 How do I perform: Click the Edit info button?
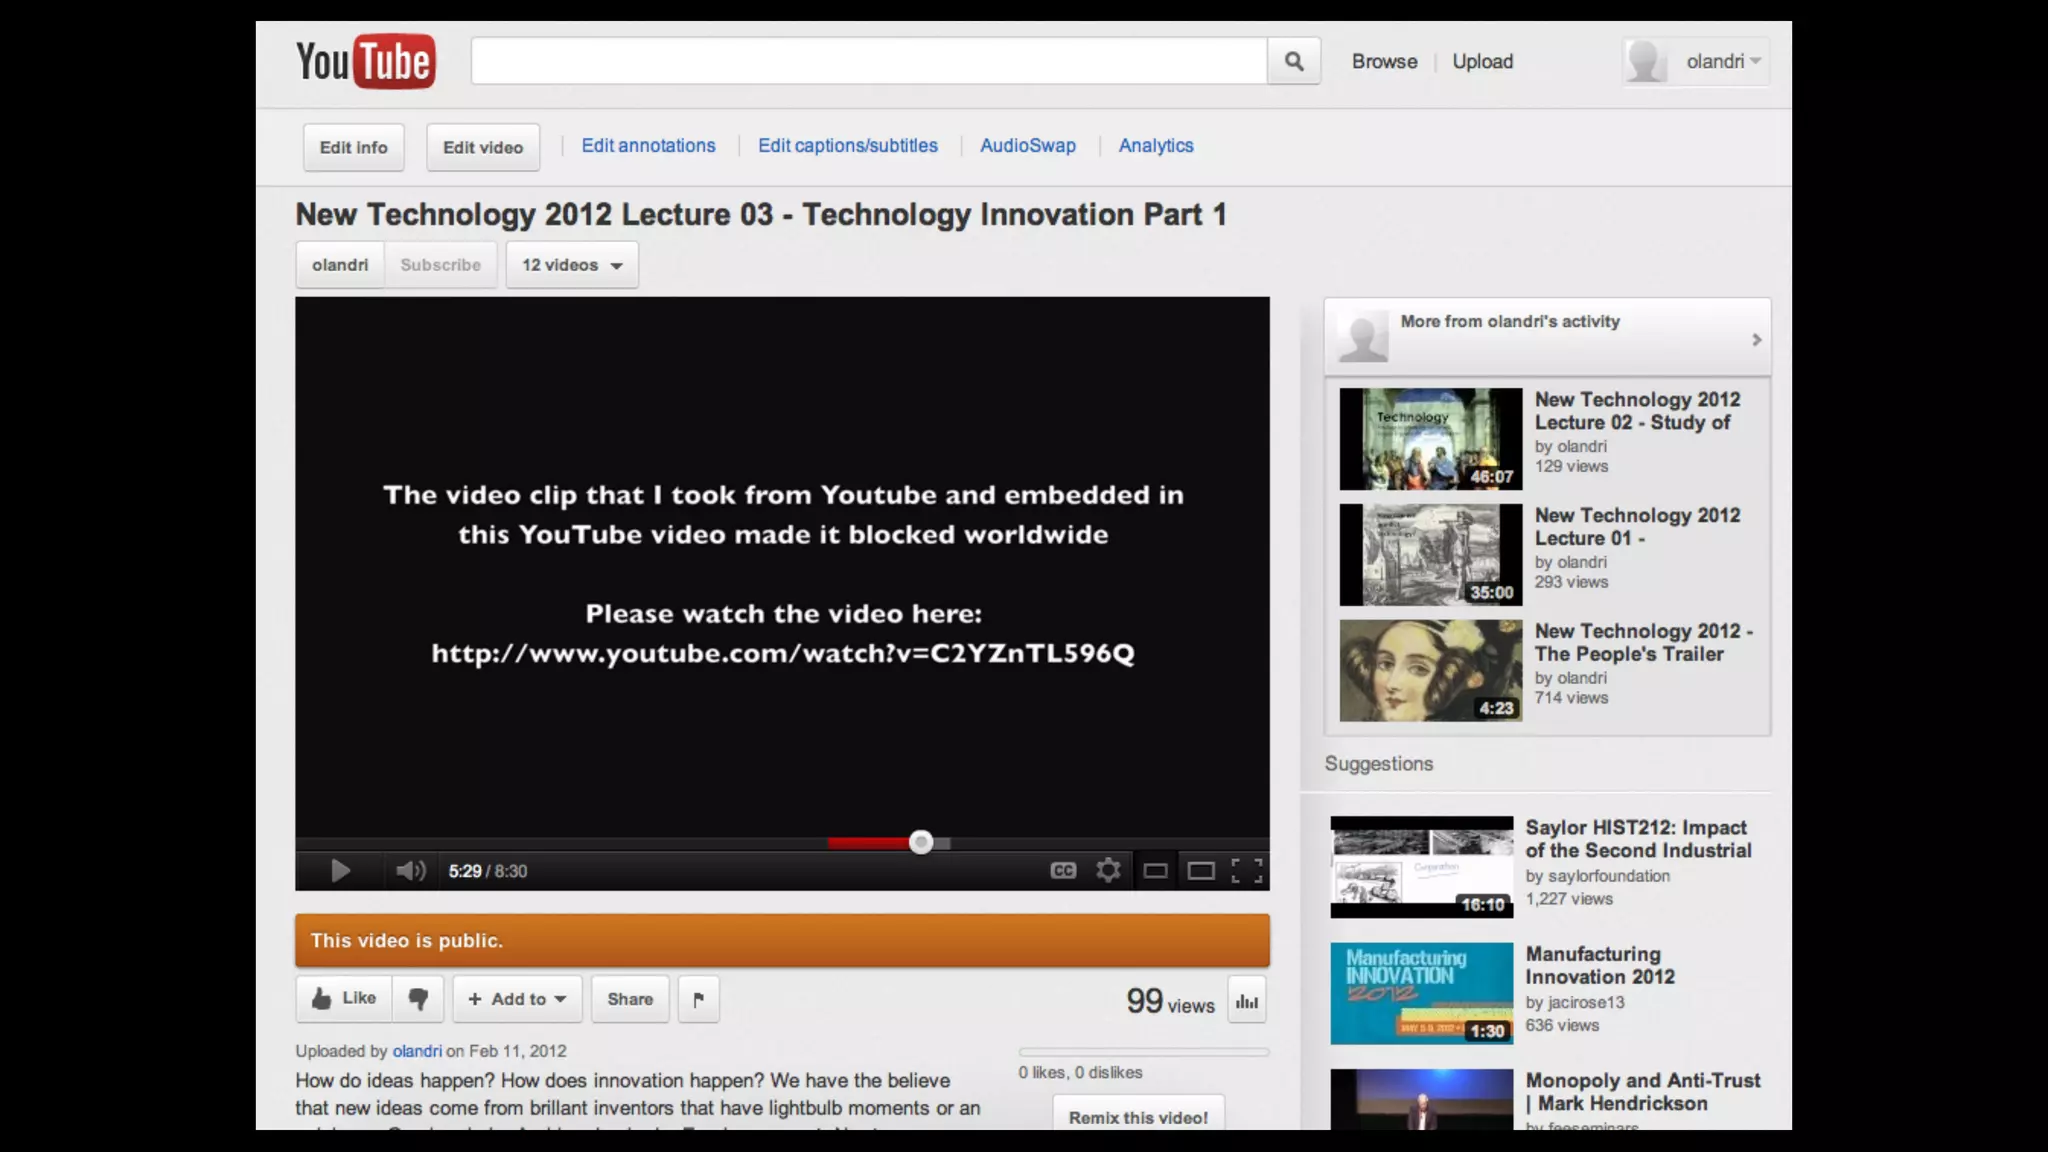[x=353, y=148]
